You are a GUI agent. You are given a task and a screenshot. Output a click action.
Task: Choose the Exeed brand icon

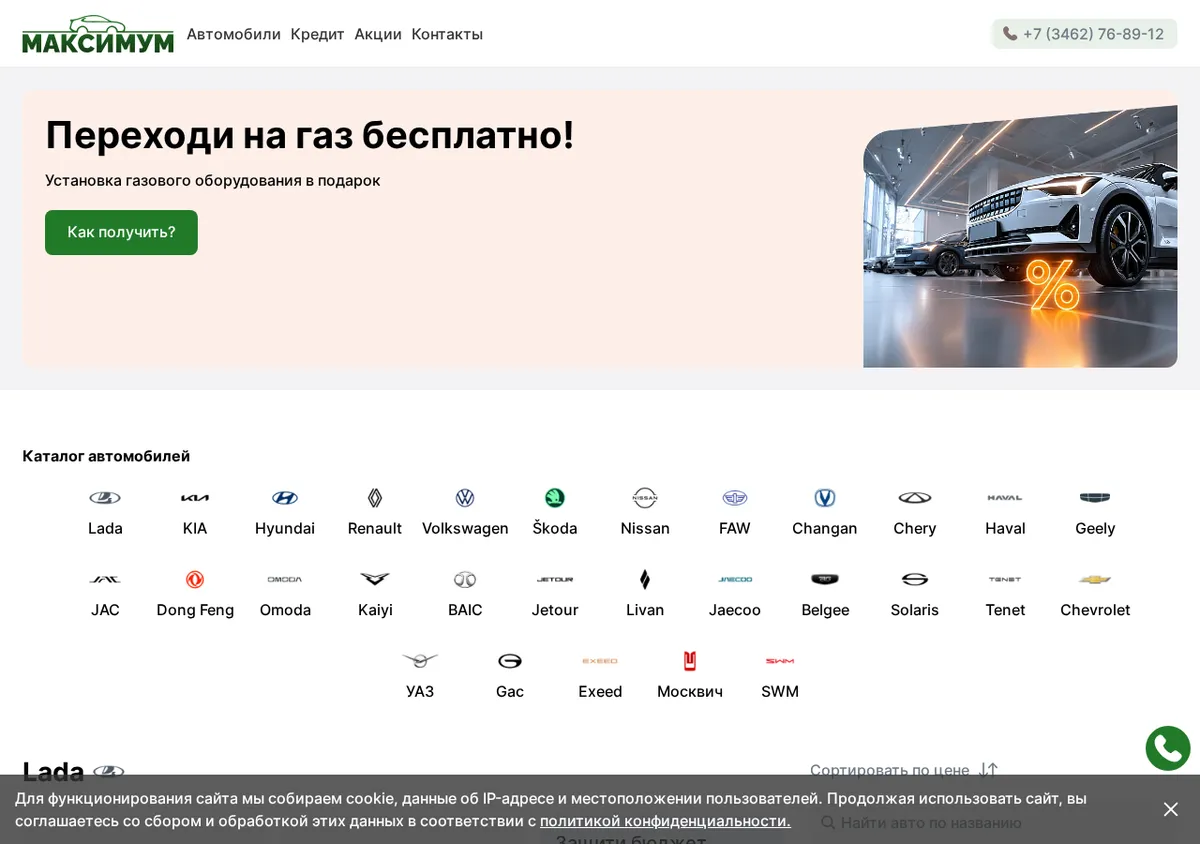pyautogui.click(x=600, y=661)
